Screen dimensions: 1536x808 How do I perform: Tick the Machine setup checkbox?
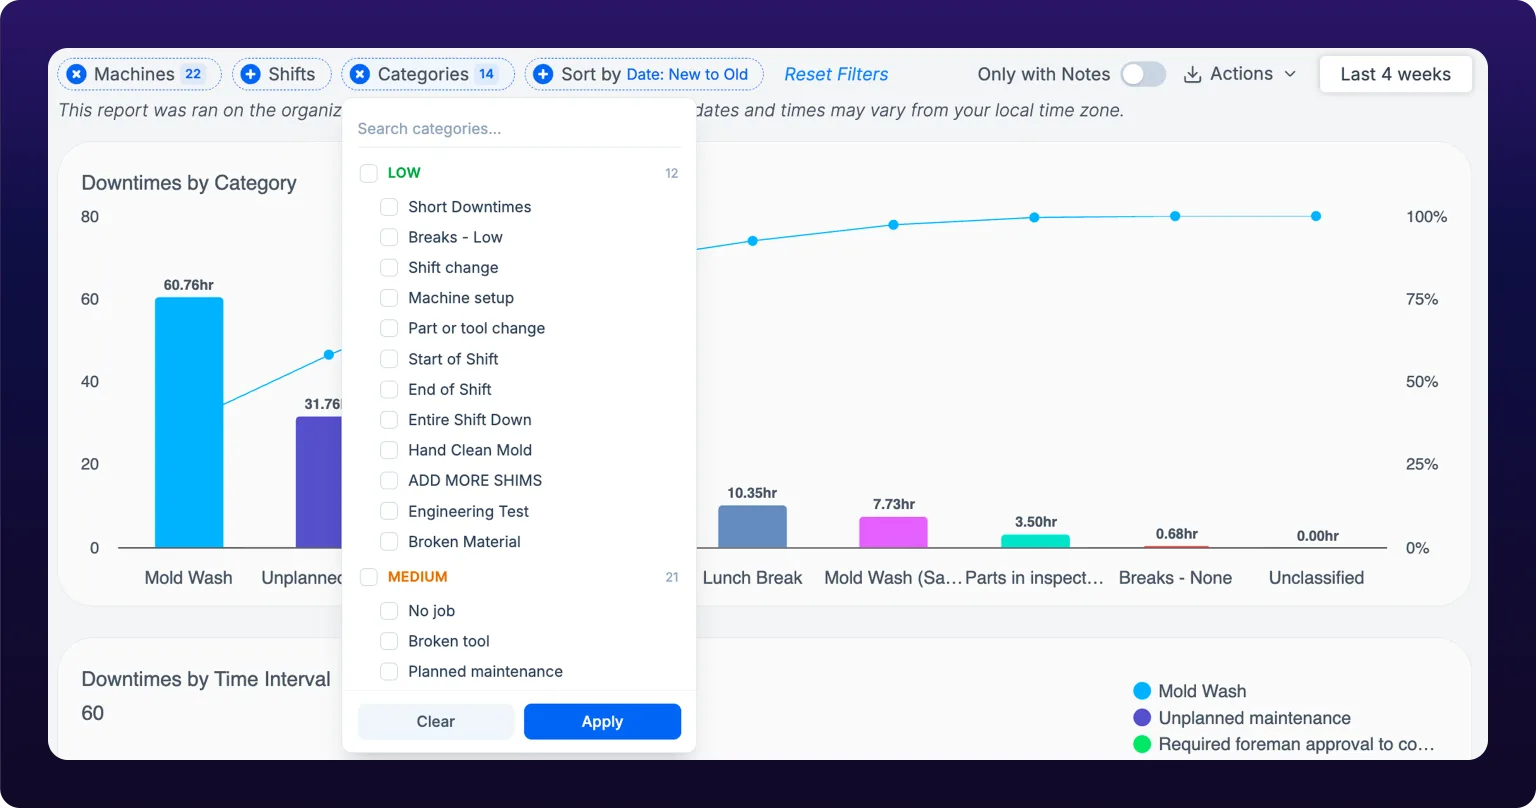click(389, 298)
